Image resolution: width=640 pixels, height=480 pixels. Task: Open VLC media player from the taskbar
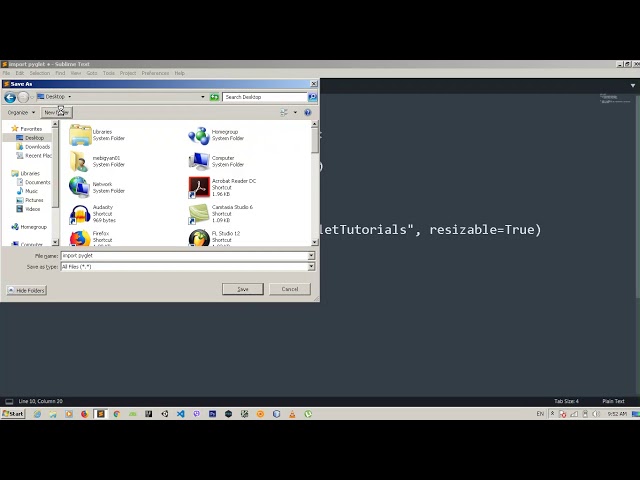(292, 414)
